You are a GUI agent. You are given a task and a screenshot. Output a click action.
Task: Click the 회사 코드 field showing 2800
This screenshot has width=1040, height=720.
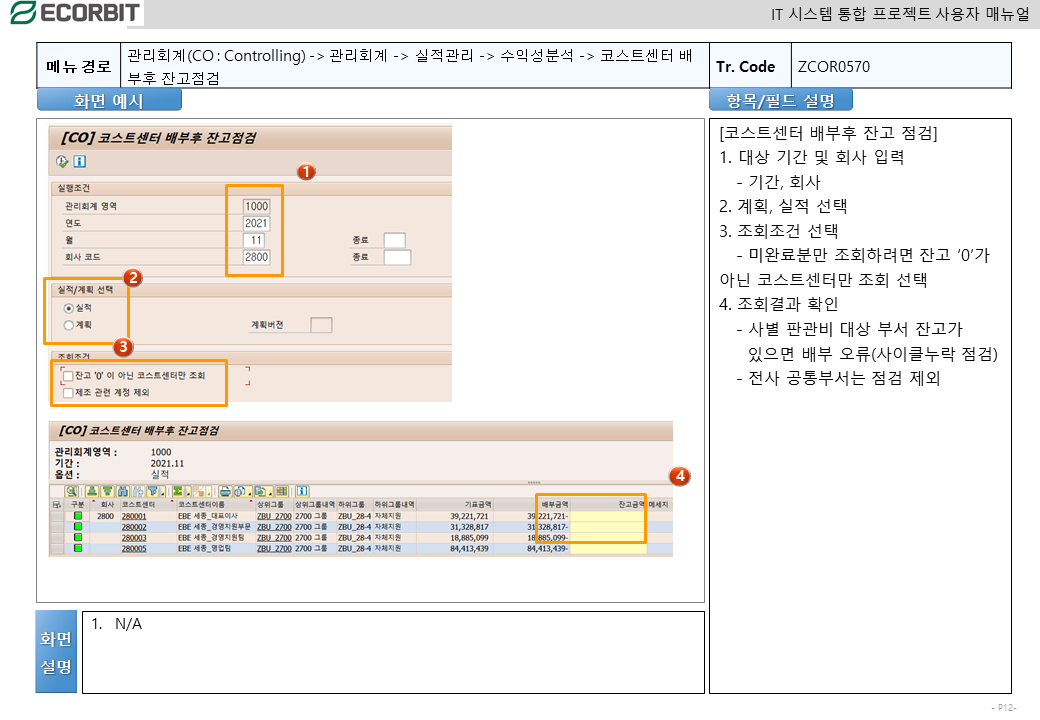pos(256,257)
